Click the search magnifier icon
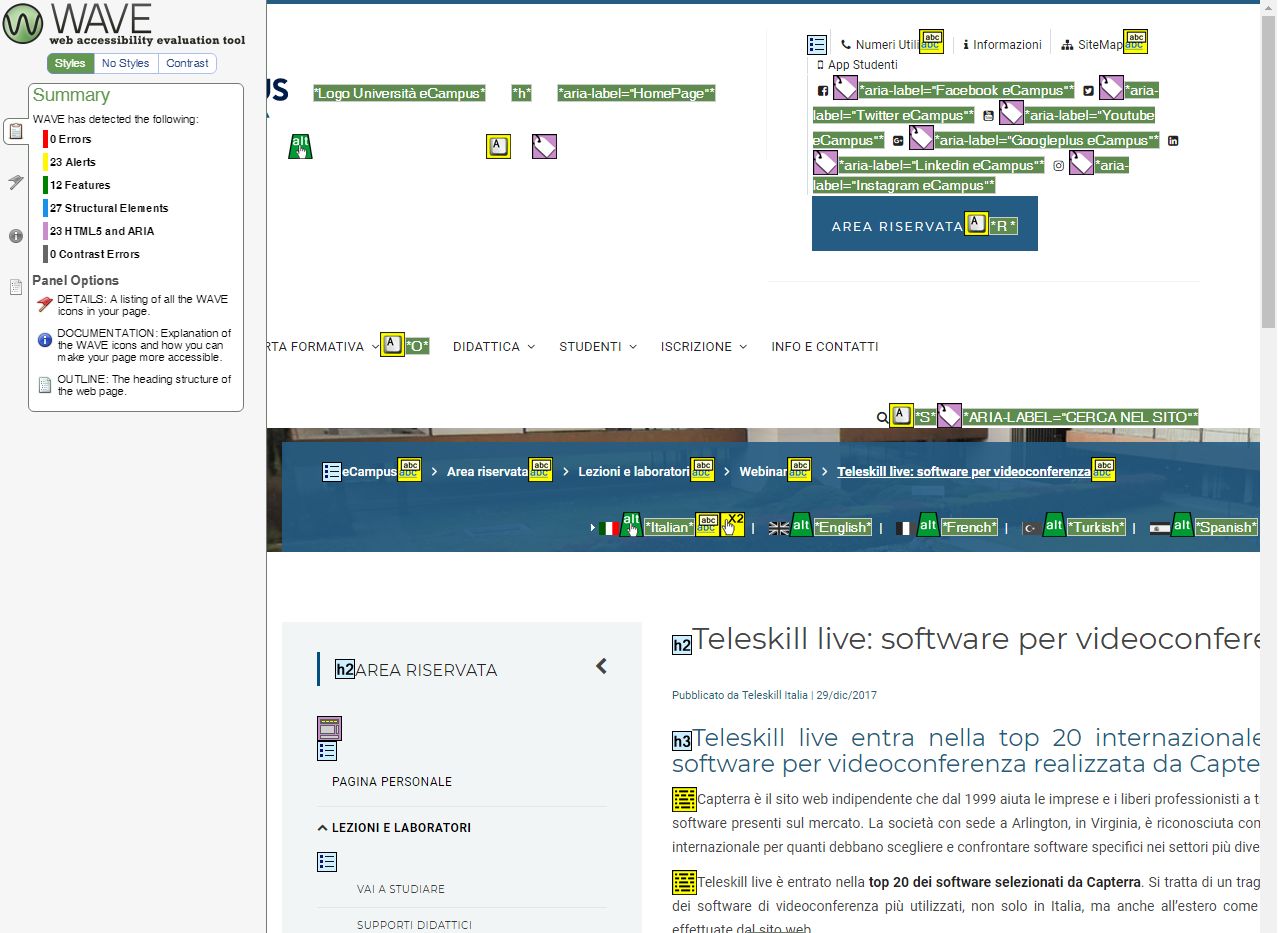Screen dimensions: 1279x933 [882, 417]
